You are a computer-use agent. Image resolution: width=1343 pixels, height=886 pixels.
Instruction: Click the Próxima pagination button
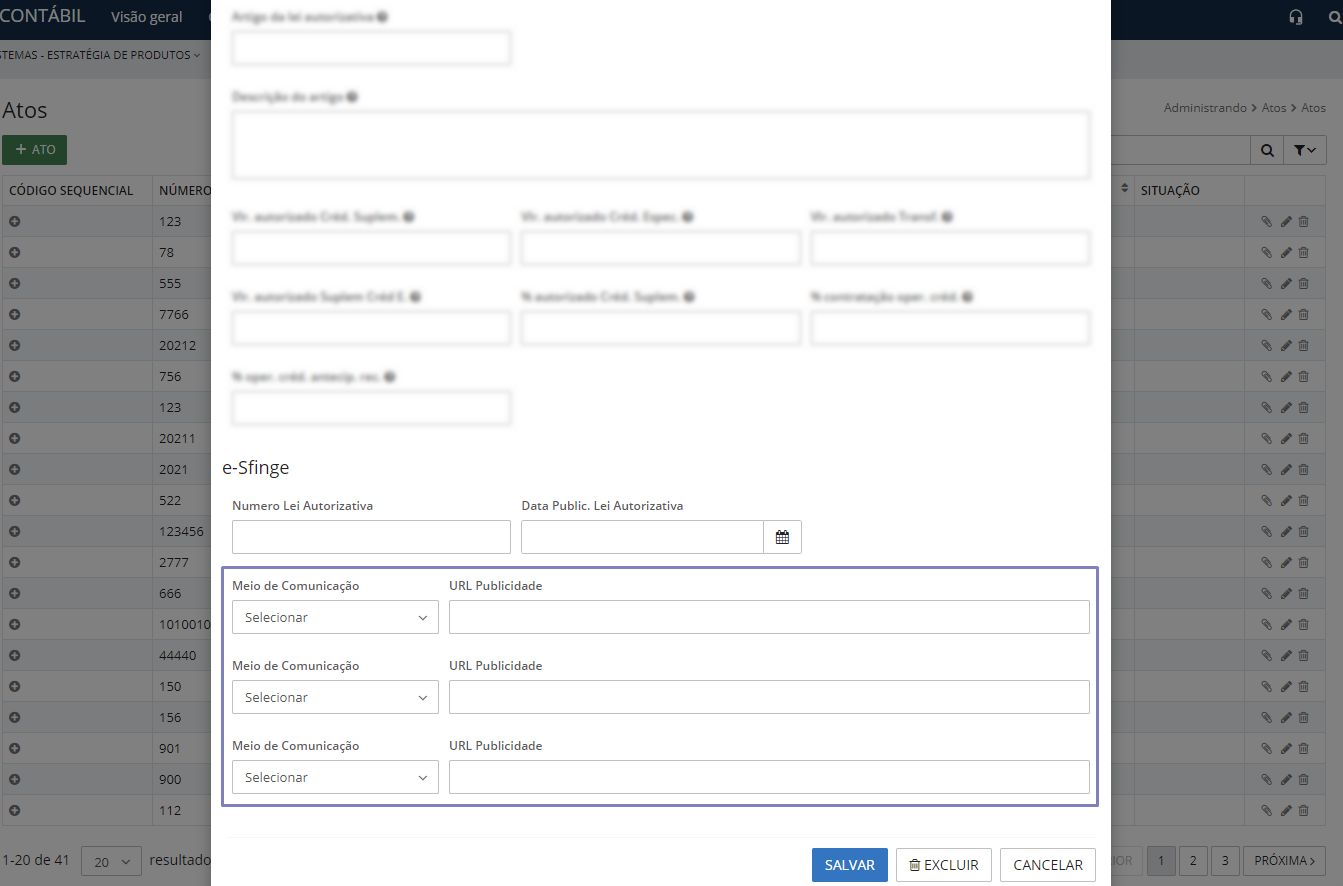coord(1284,861)
